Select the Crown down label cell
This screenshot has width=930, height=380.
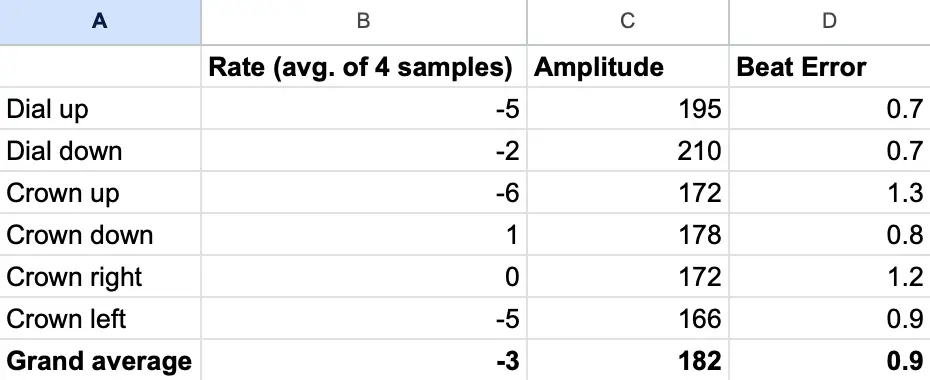100,235
